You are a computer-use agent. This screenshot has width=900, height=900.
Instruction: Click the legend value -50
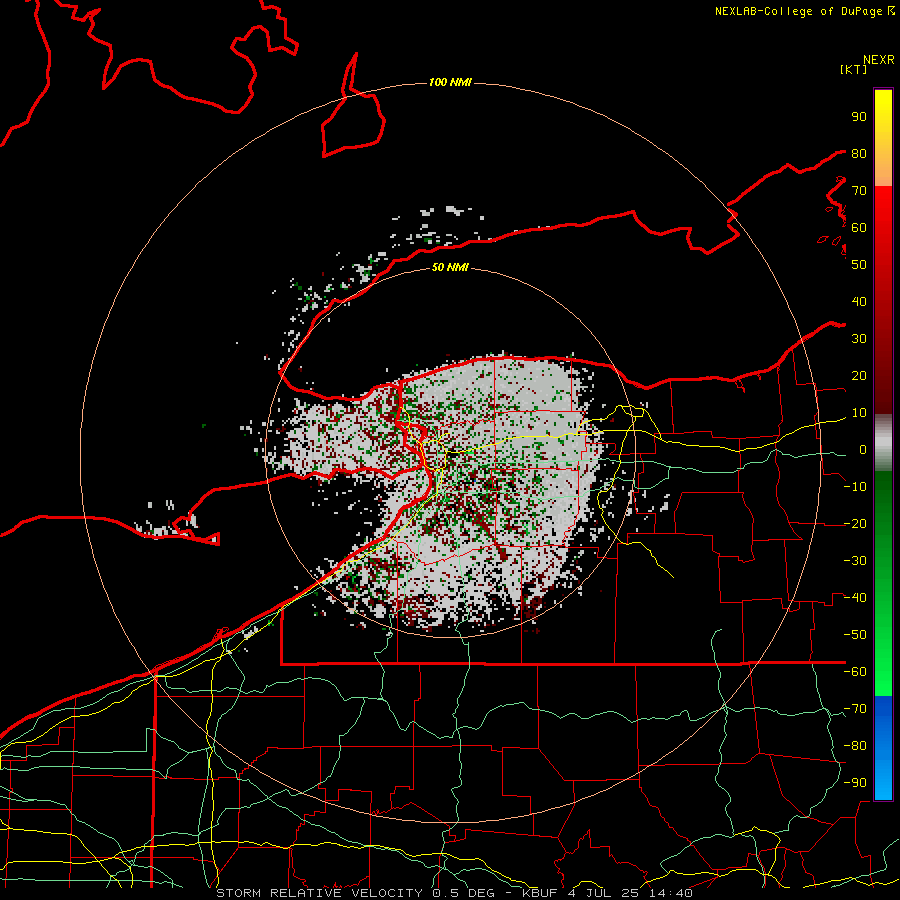click(855, 635)
